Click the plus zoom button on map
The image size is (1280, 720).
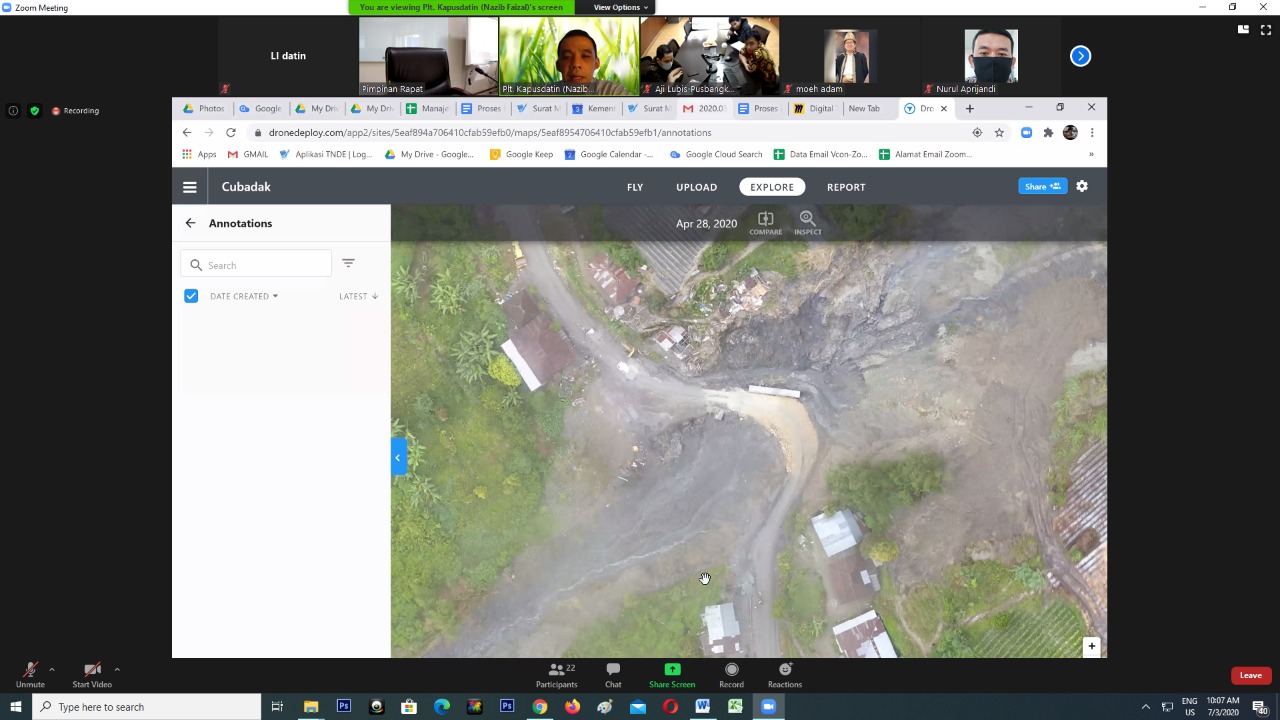coord(1092,646)
